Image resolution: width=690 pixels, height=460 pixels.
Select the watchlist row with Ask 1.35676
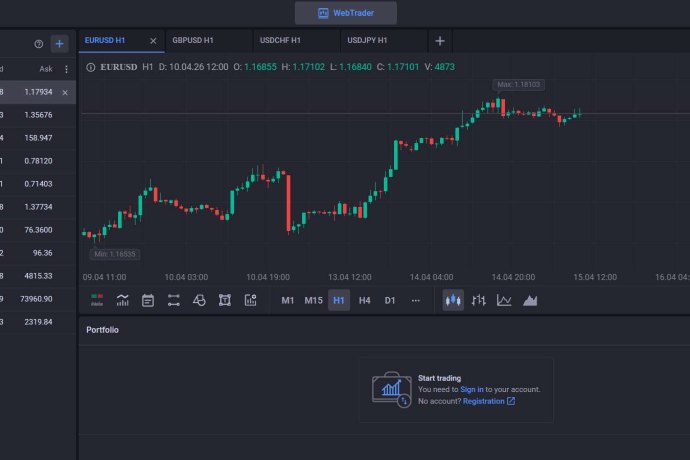(38, 115)
